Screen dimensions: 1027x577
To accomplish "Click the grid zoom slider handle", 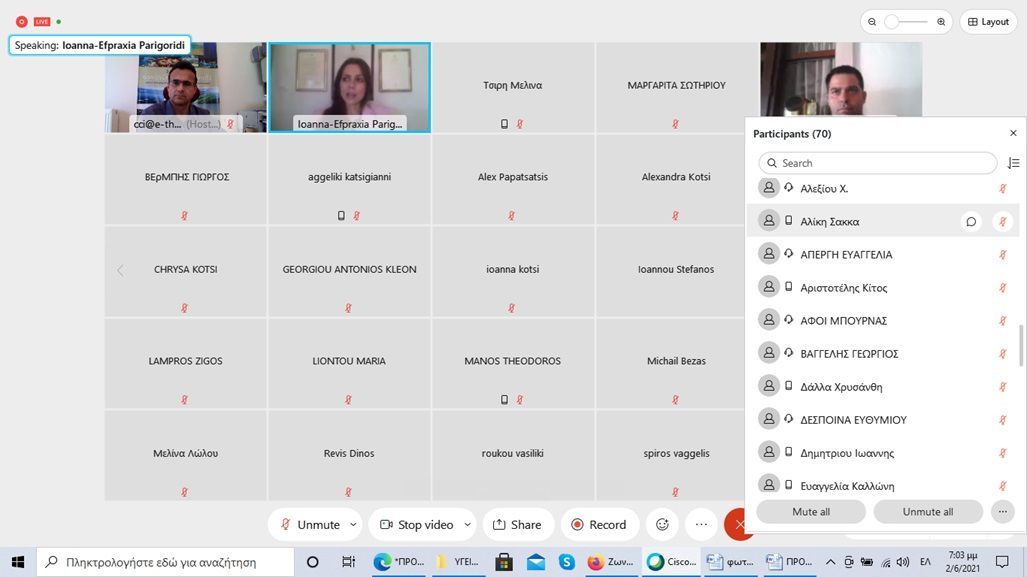I will [x=892, y=22].
